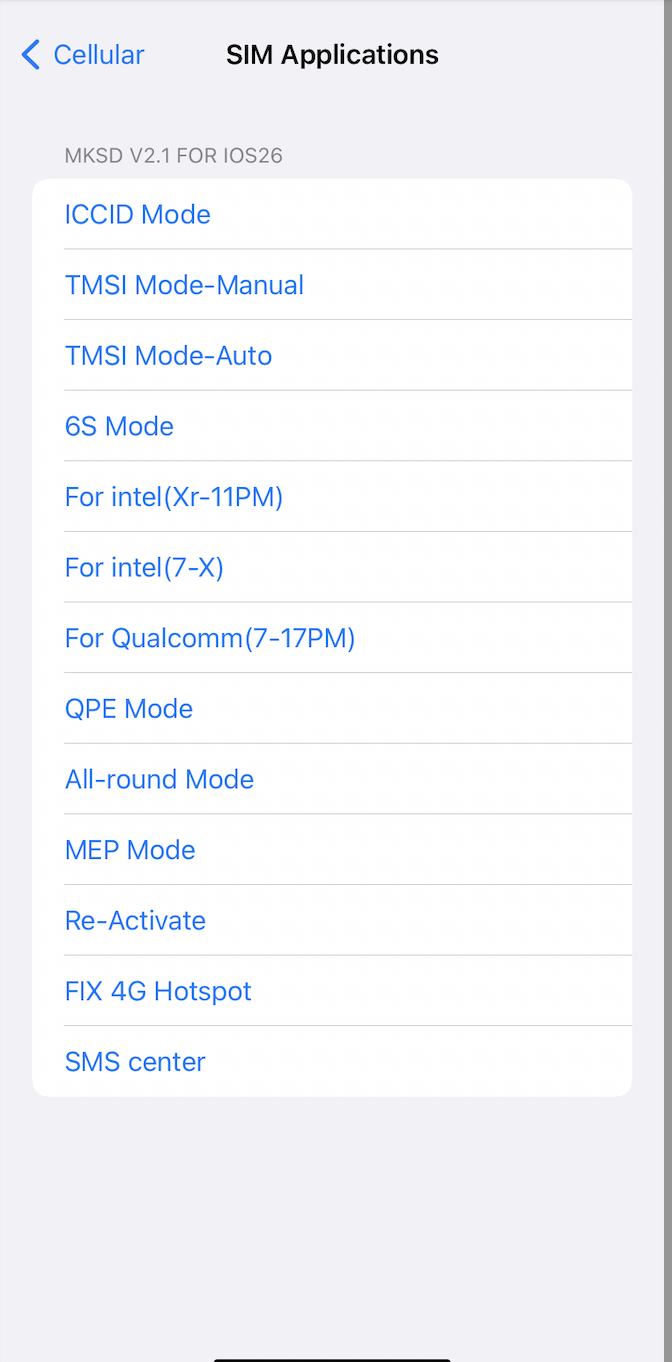
Task: Select All-round Mode
Action: 159,779
